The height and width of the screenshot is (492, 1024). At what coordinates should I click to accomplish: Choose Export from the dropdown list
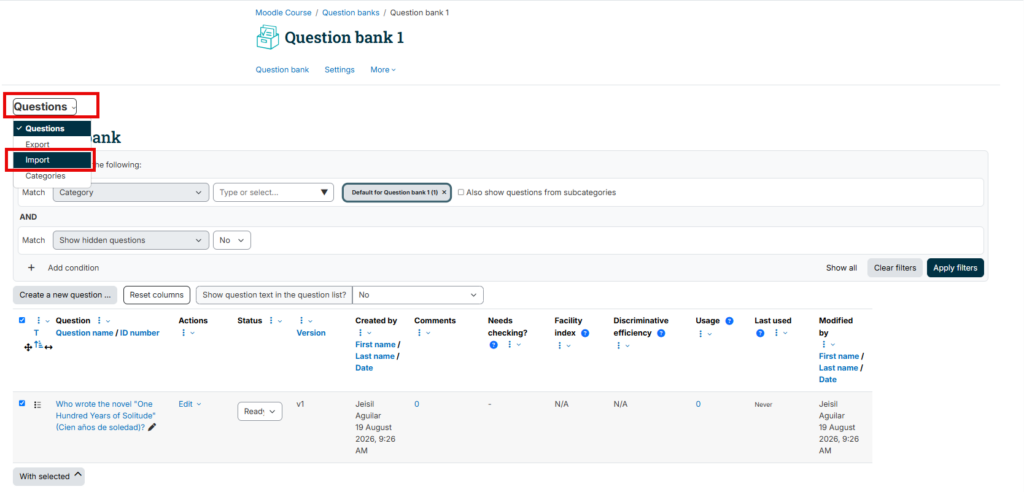click(x=52, y=144)
